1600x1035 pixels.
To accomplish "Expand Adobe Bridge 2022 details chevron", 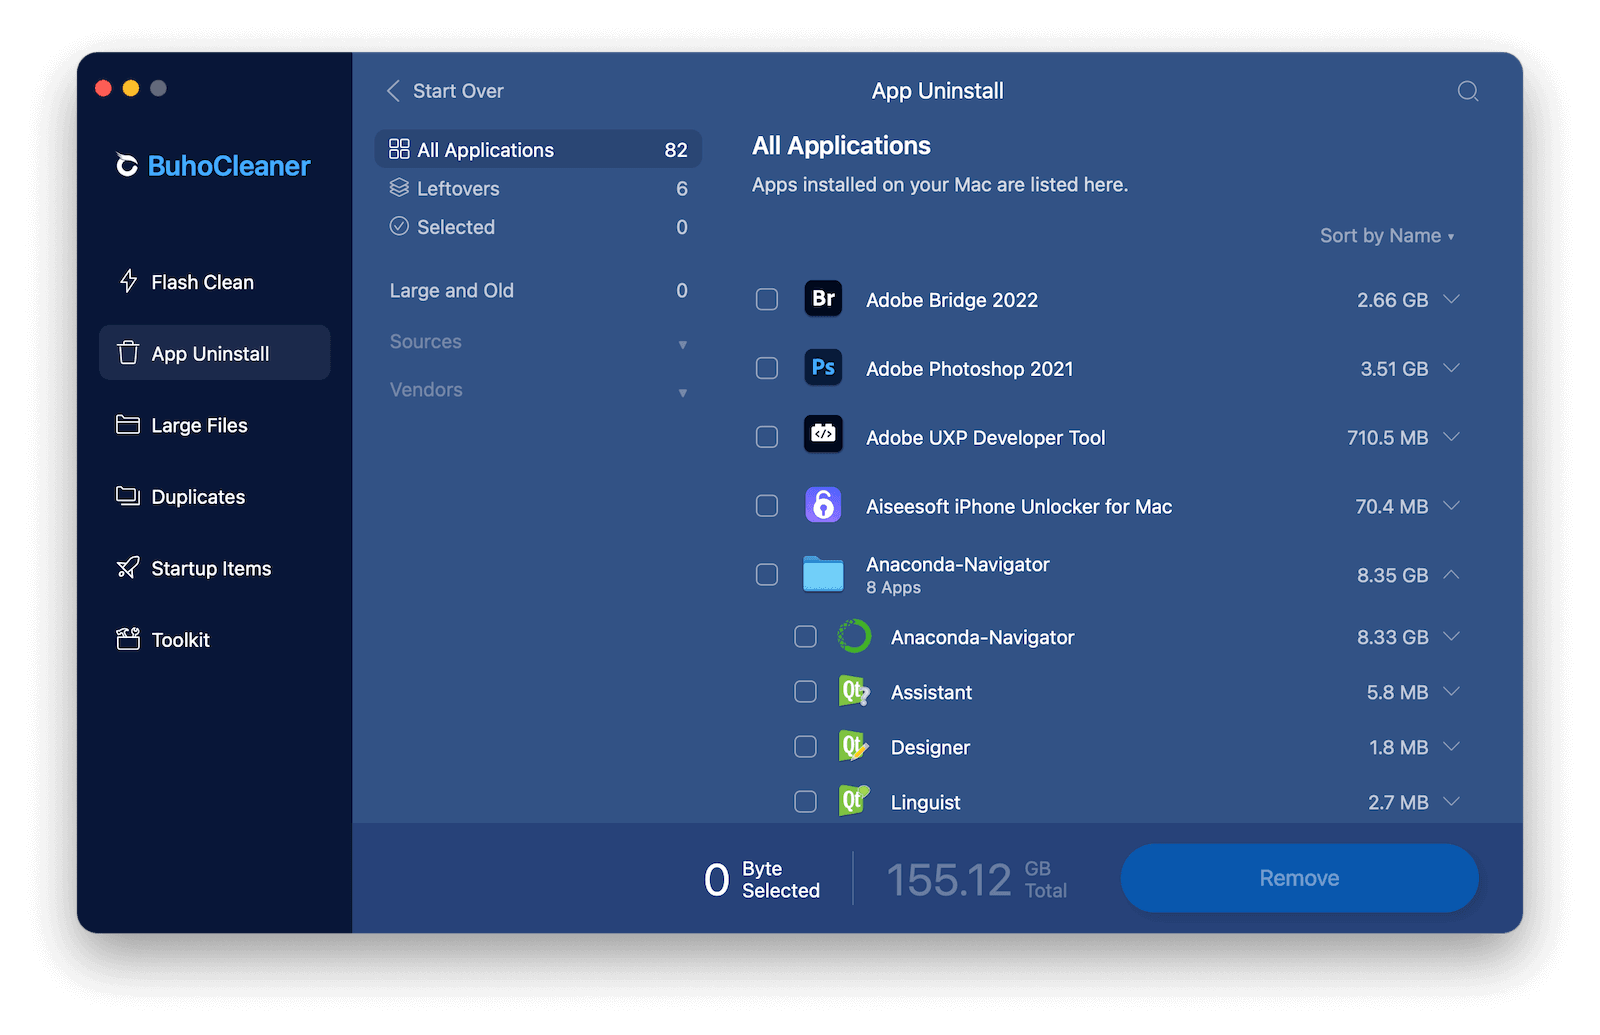I will tap(1452, 299).
